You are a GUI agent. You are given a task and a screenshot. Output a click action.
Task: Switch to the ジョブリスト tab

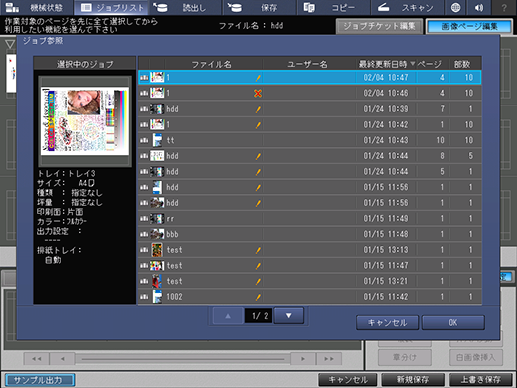112,7
